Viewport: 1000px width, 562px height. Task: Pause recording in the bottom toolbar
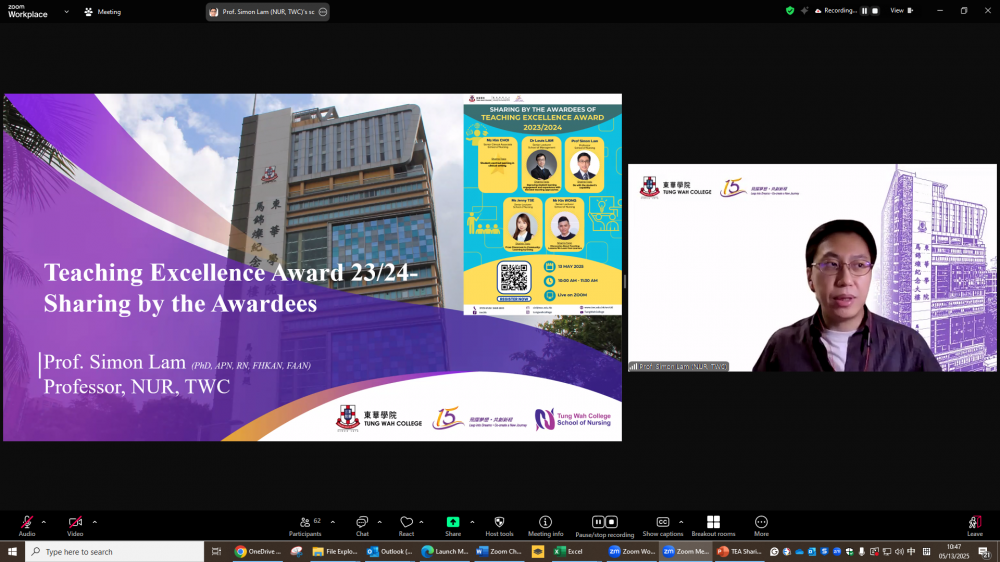coord(598,522)
